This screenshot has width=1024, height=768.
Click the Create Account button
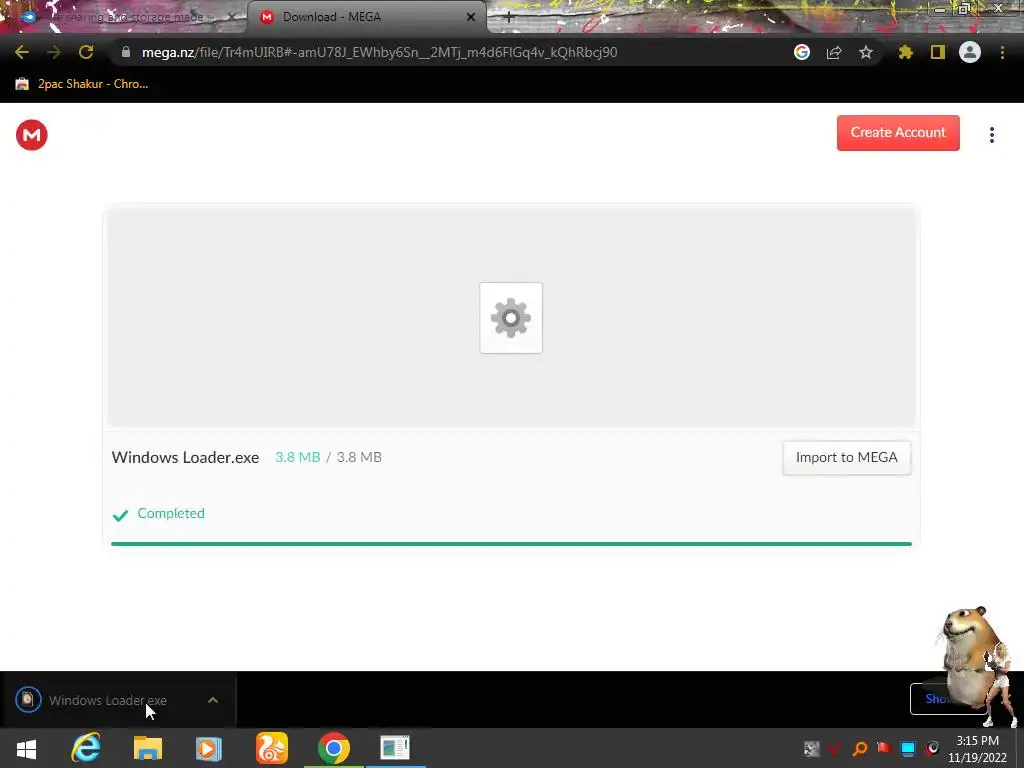898,133
